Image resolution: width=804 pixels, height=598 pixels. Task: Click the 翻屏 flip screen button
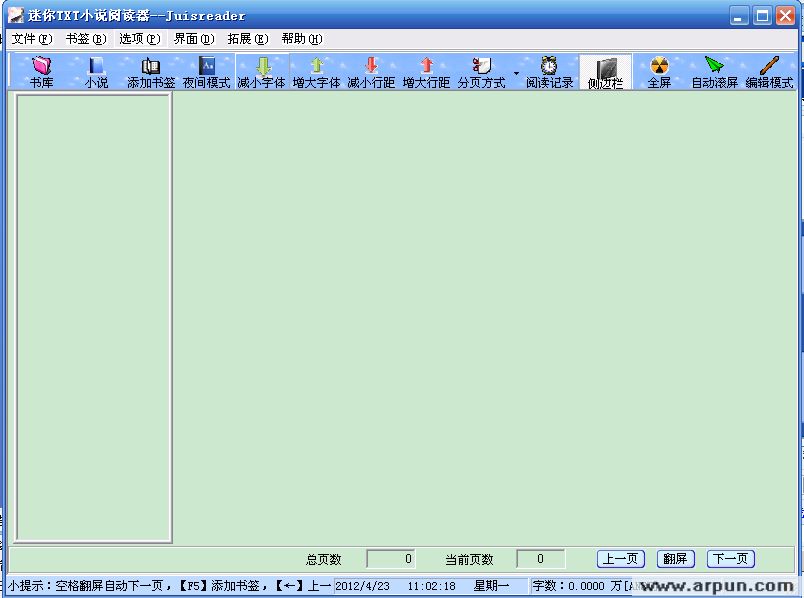pos(675,559)
